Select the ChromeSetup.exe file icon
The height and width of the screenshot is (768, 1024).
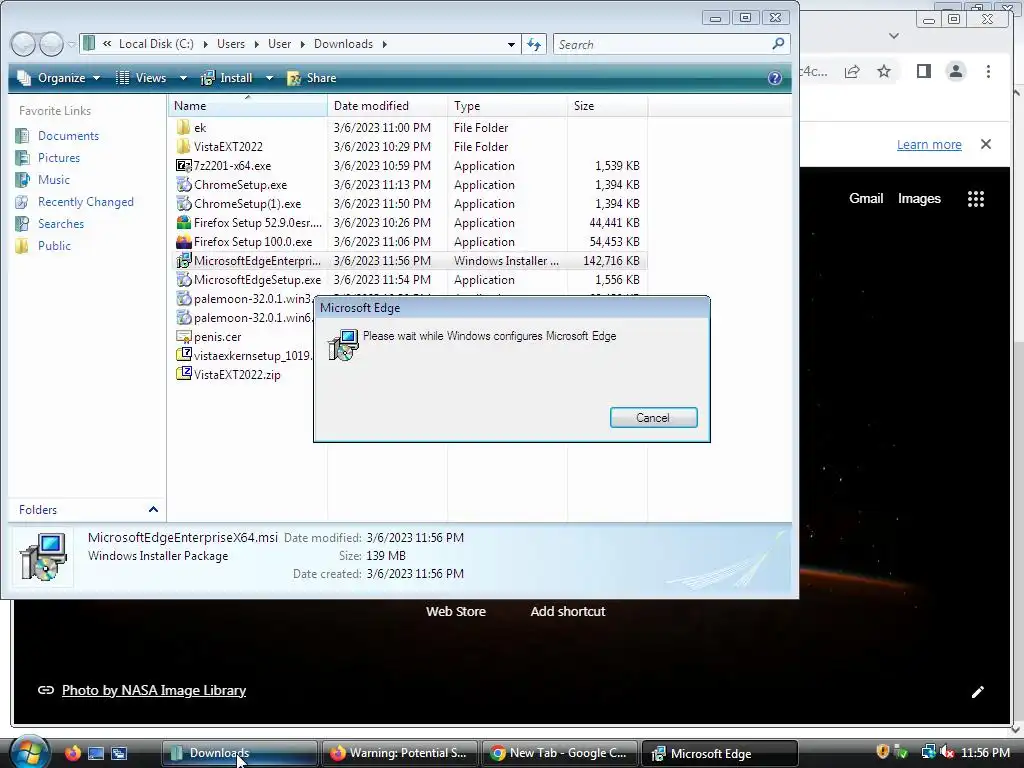[x=184, y=184]
